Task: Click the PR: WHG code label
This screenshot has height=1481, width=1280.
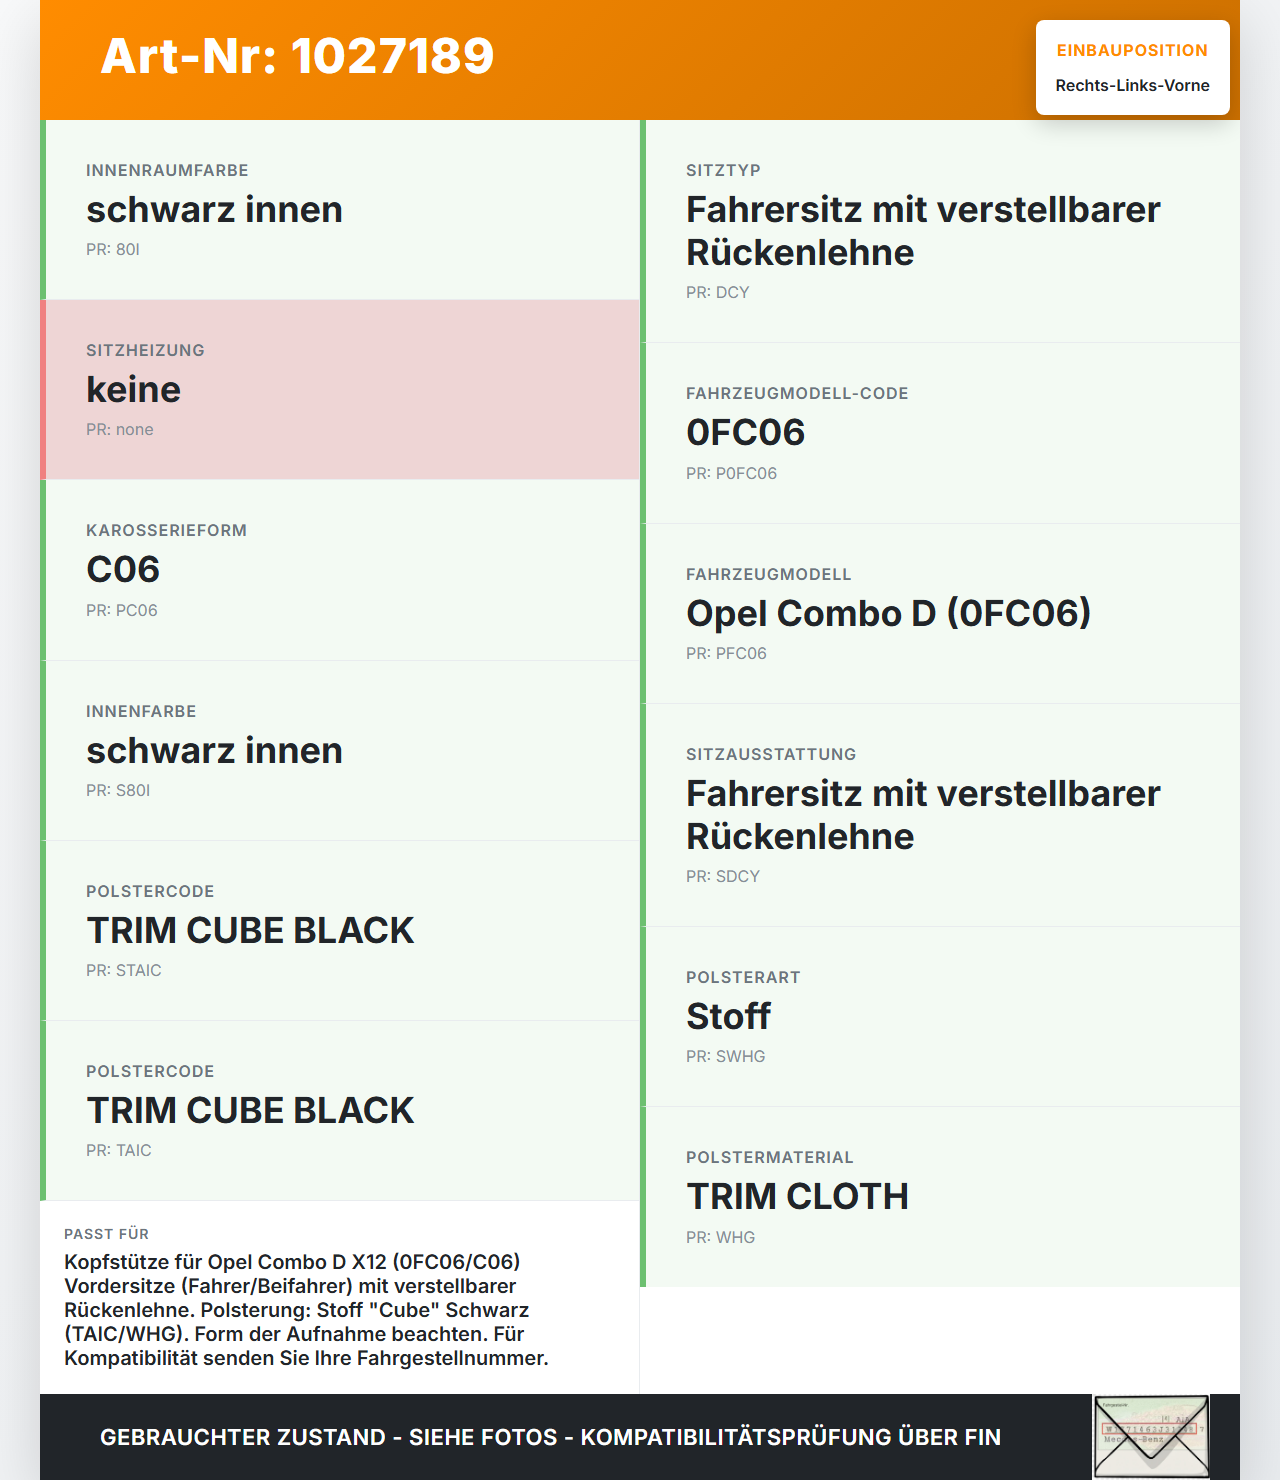Action: pyautogui.click(x=720, y=1237)
